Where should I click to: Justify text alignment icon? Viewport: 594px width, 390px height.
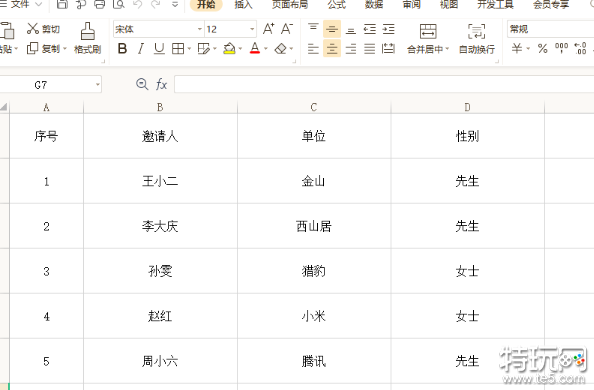tap(370, 49)
